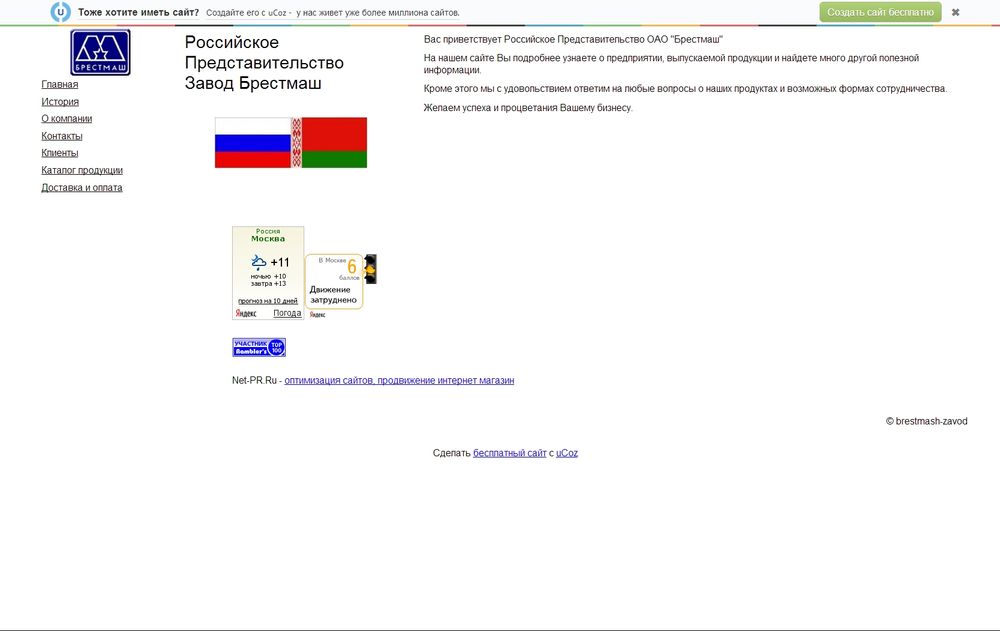Click the 'бесплатный сайт' footer link
The height and width of the screenshot is (631, 1000).
click(x=510, y=453)
